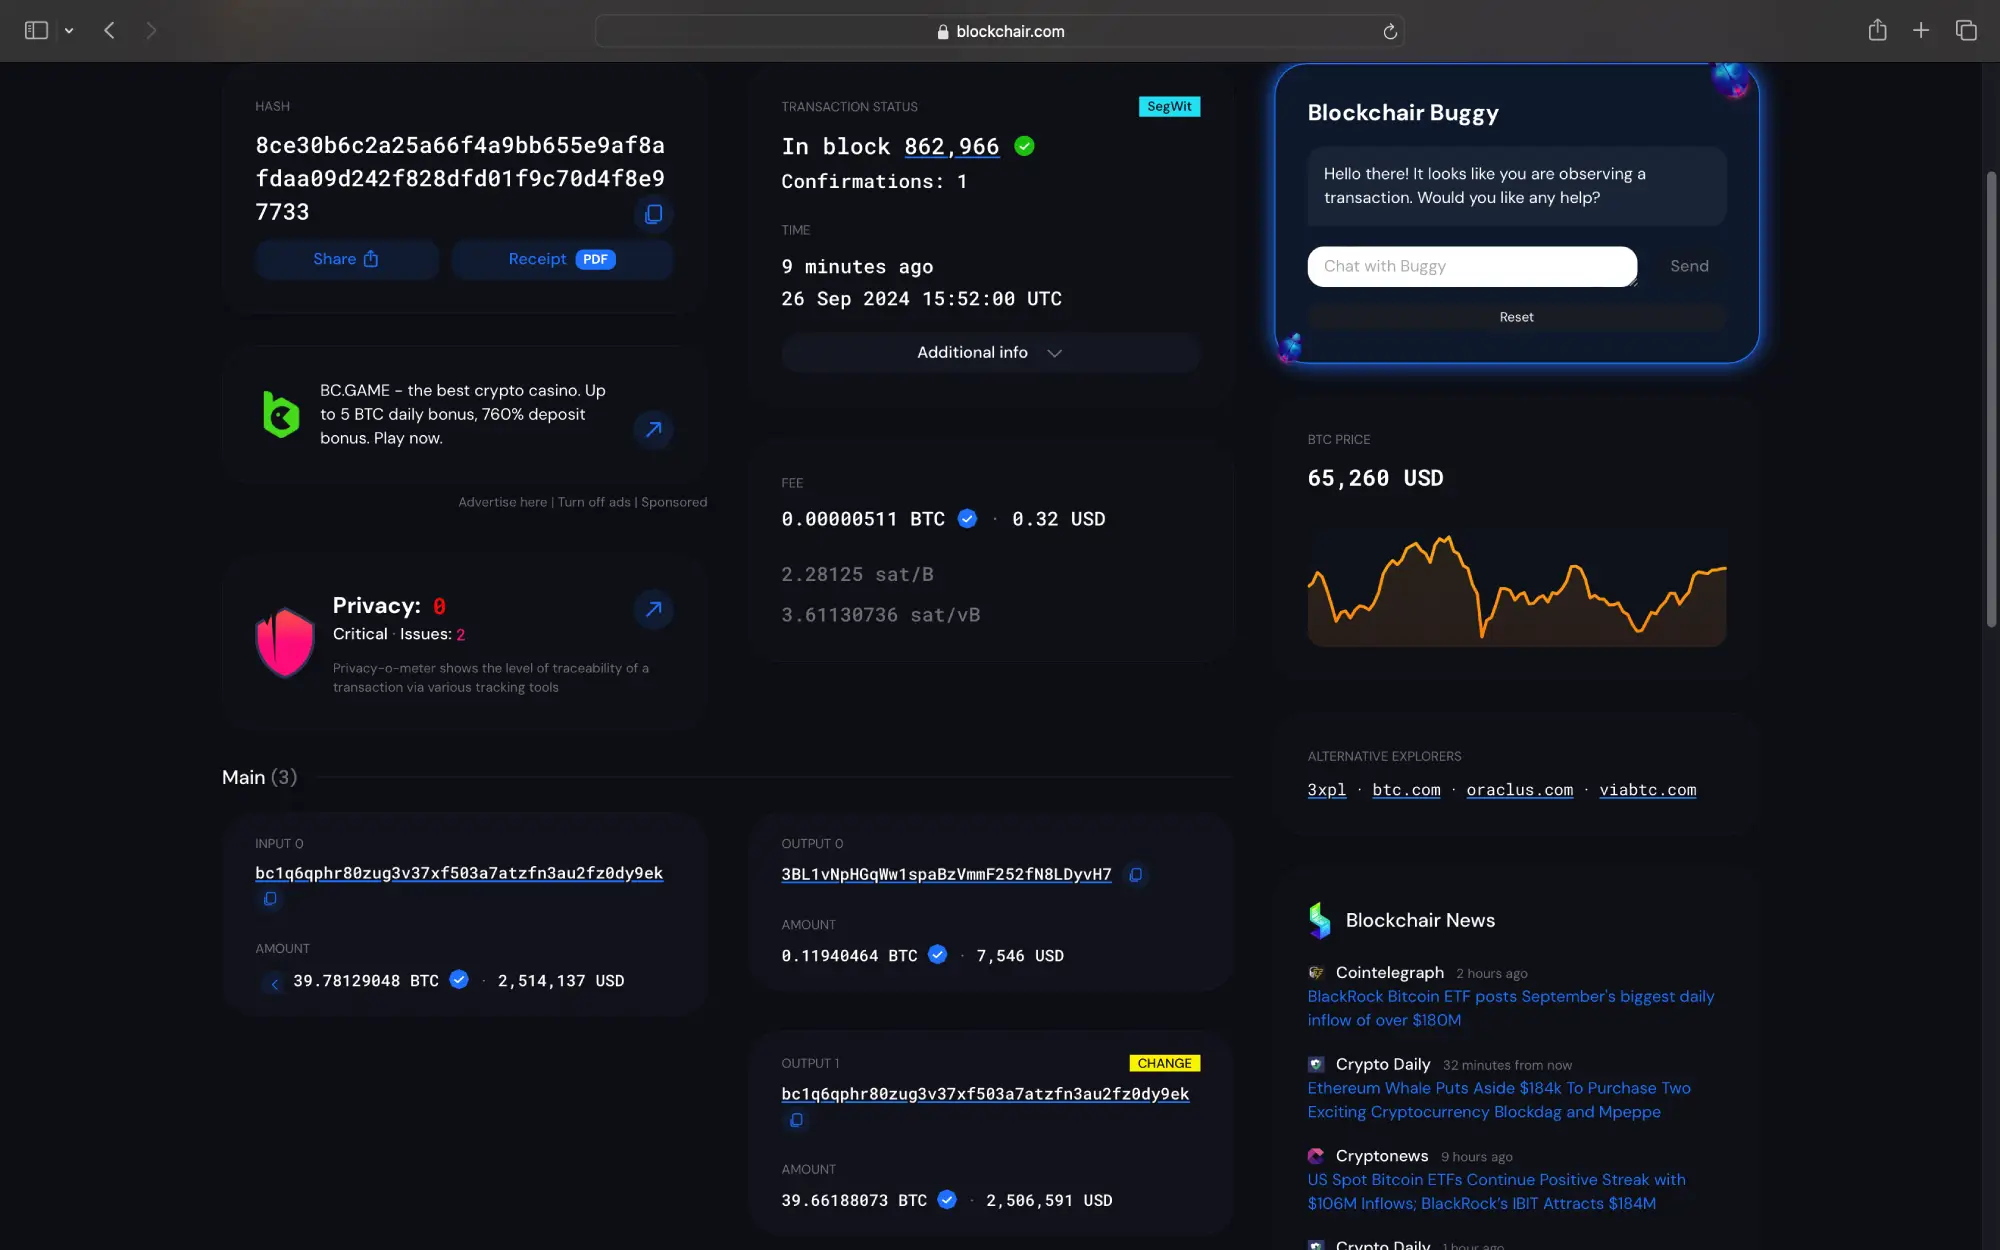Reset the Blockchair Buggy chat
This screenshot has height=1250, width=2000.
[x=1516, y=316]
